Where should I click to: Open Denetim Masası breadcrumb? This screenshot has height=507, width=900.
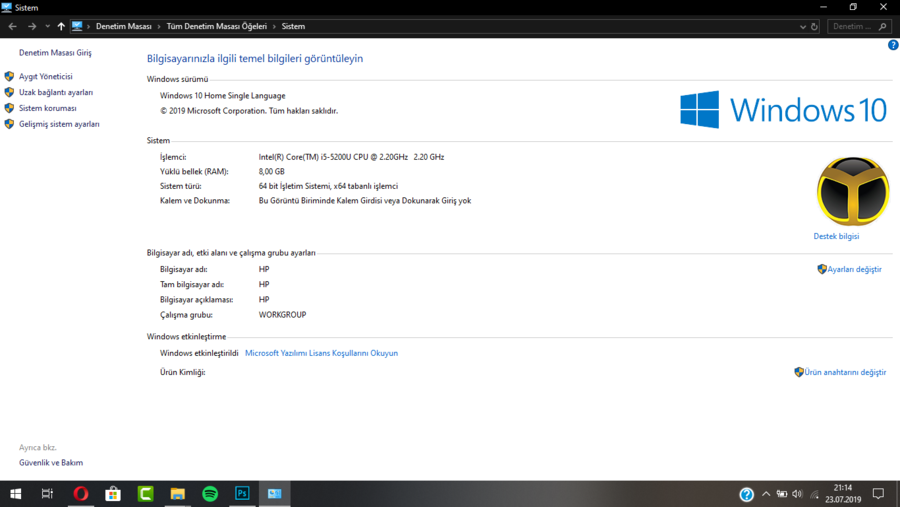coord(123,26)
